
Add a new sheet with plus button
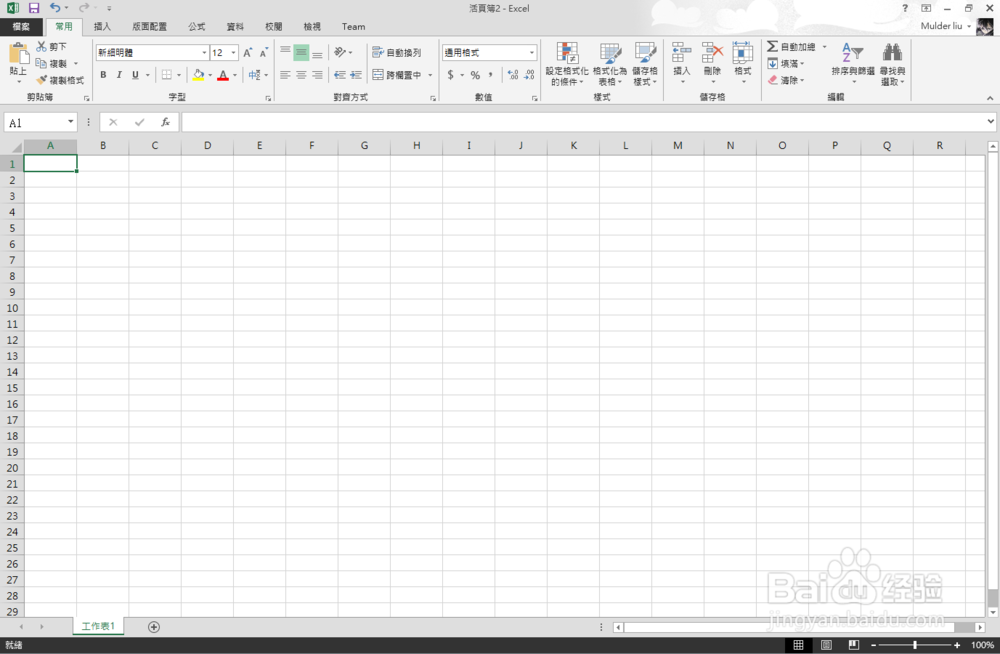pyautogui.click(x=154, y=627)
